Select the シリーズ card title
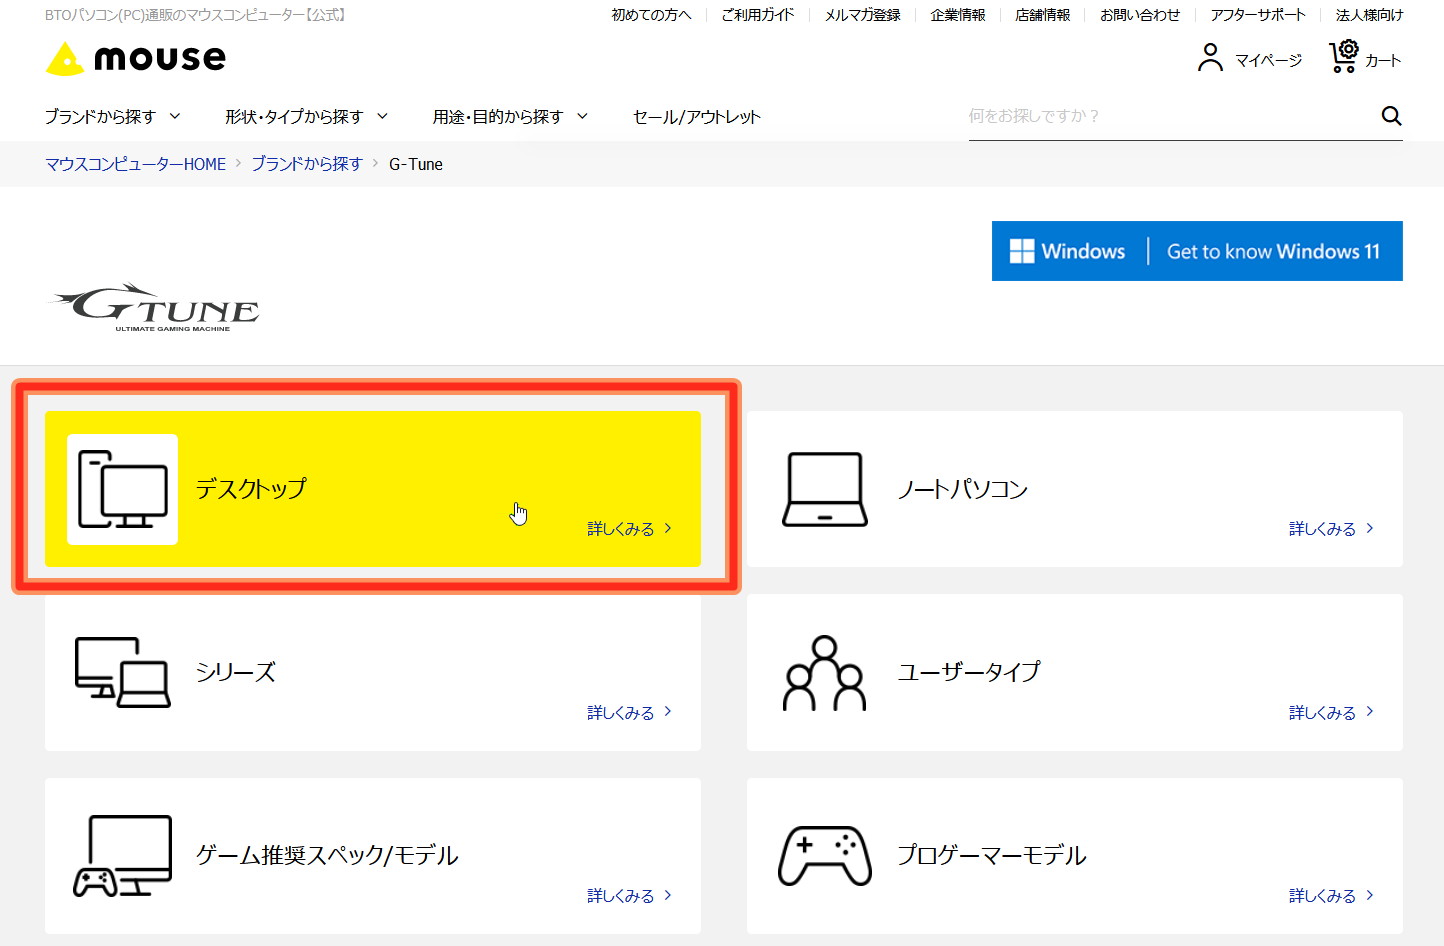The width and height of the screenshot is (1444, 946). click(235, 672)
